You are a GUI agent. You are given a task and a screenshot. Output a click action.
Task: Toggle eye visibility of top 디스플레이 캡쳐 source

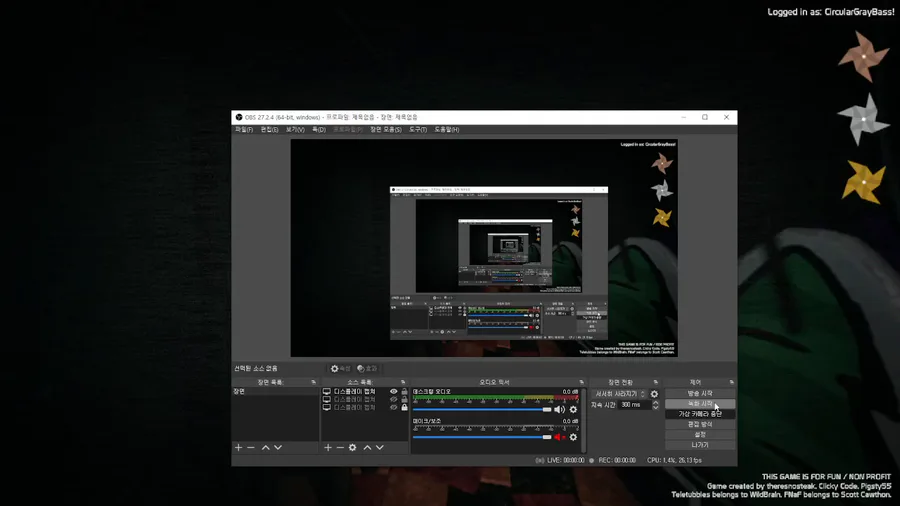point(394,392)
